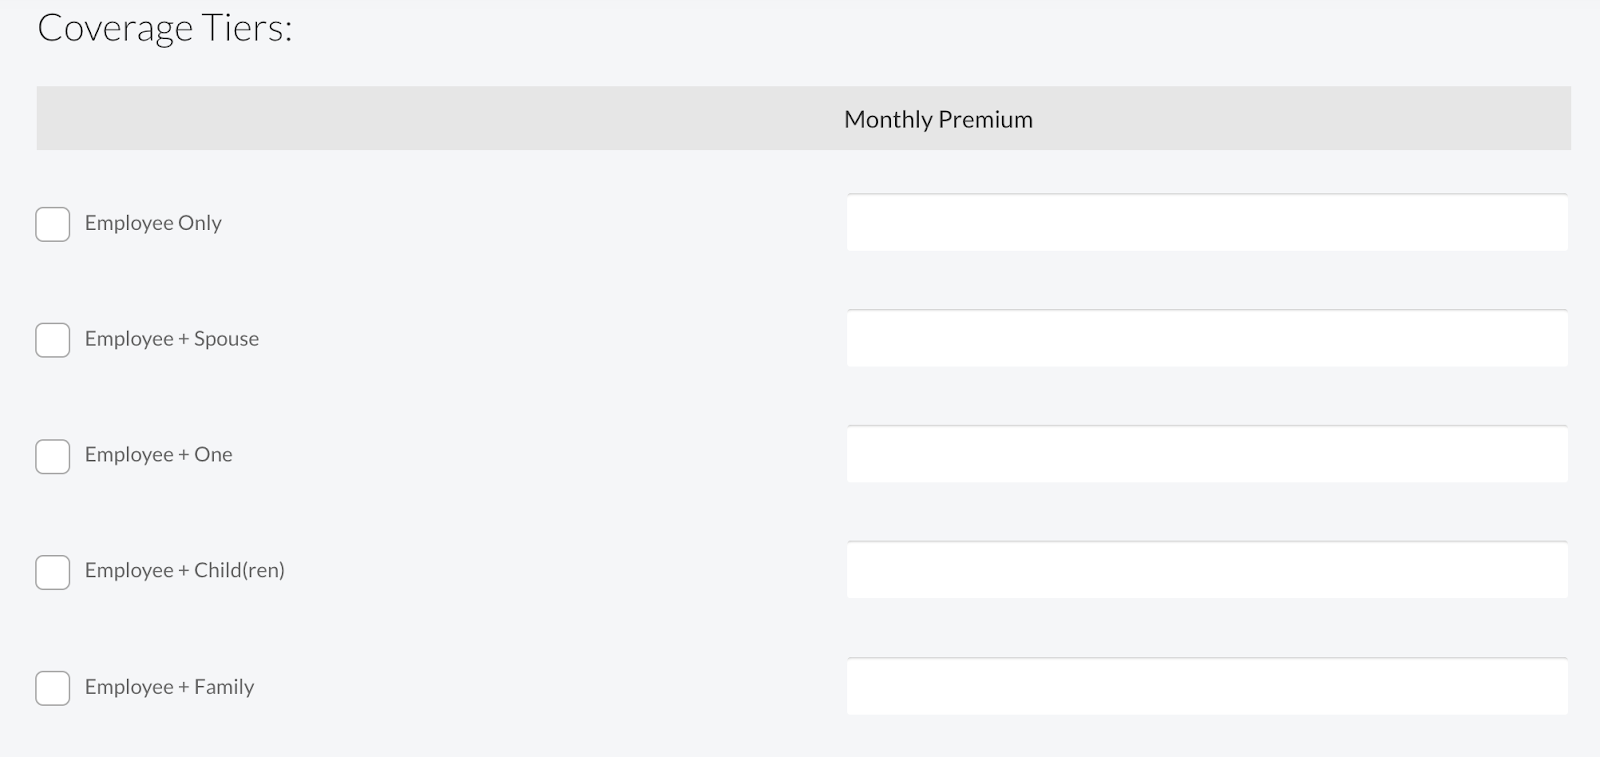Click the "Employee Only" label text

coord(153,223)
